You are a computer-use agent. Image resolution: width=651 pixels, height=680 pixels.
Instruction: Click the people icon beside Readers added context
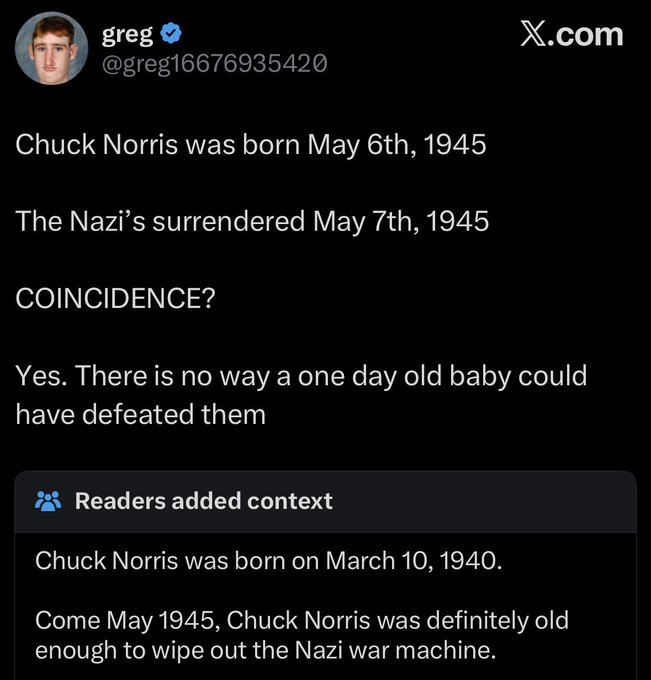49,501
